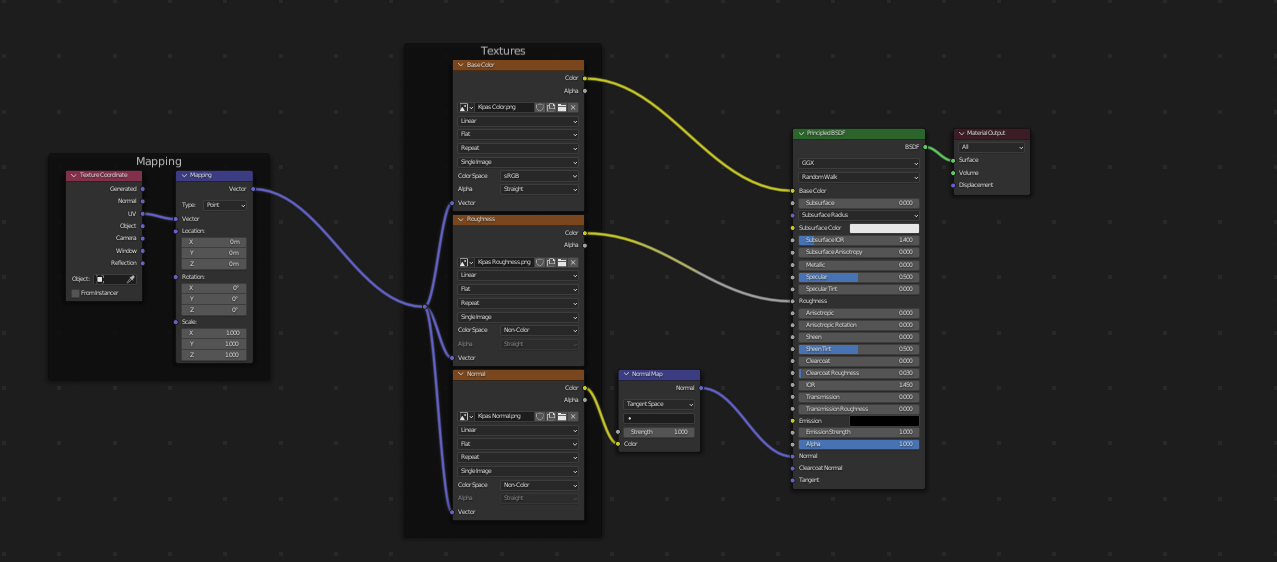Viewport: 1277px width, 562px height.
Task: Click the black Emission color swatch
Action: (884, 421)
